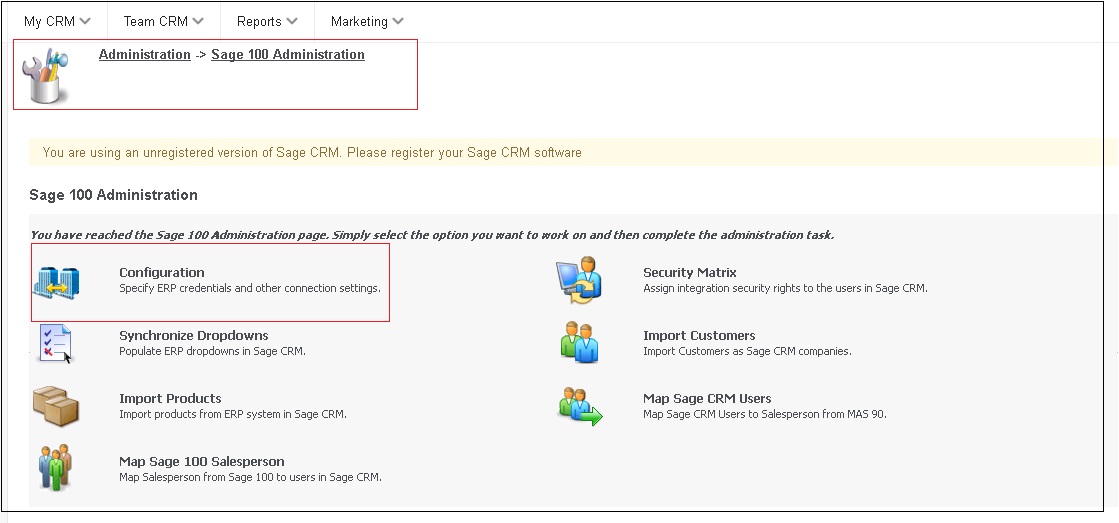Go to Administration breadcrumb link
Screen dimensions: 1119x523
point(145,54)
